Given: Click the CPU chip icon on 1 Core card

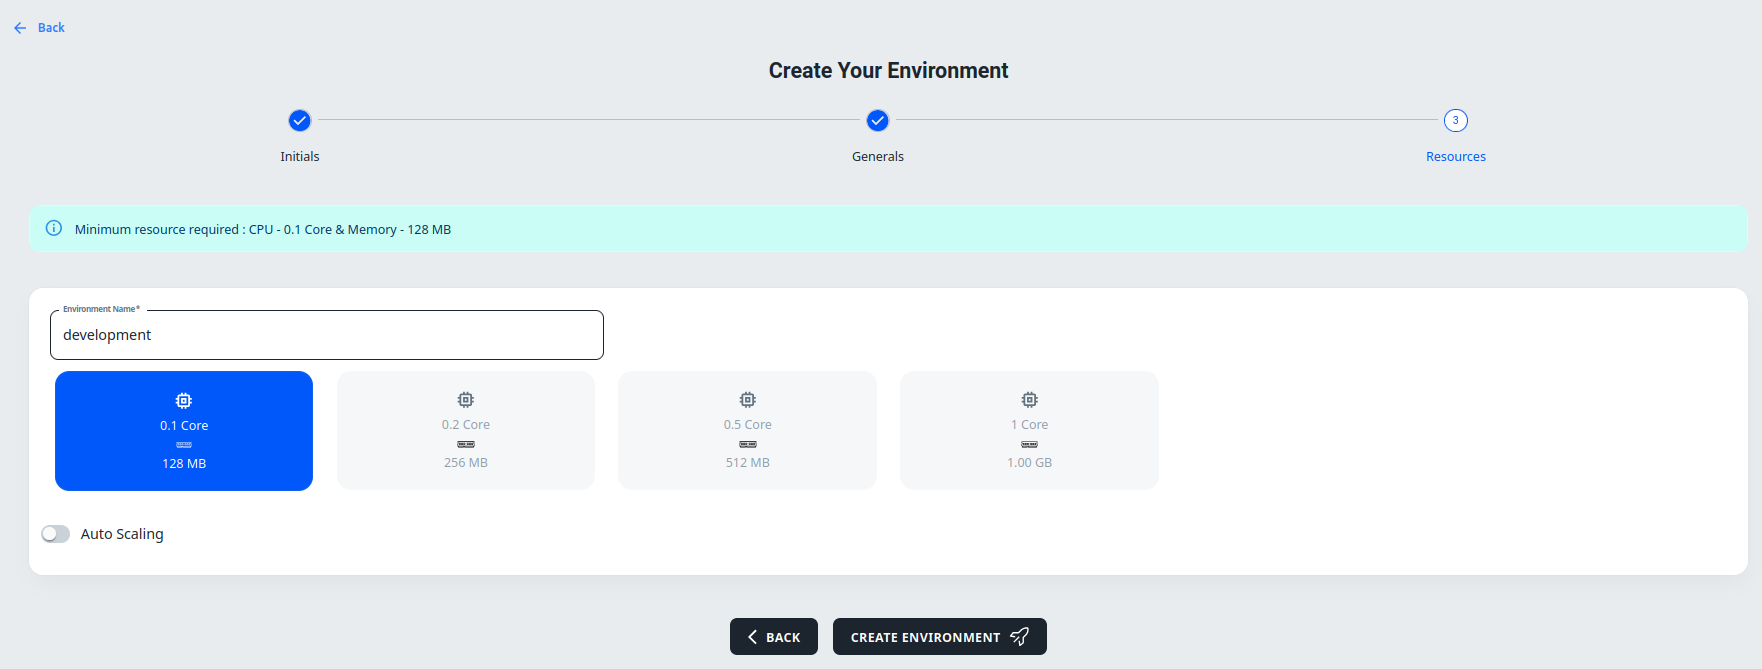Looking at the screenshot, I should click(x=1030, y=400).
